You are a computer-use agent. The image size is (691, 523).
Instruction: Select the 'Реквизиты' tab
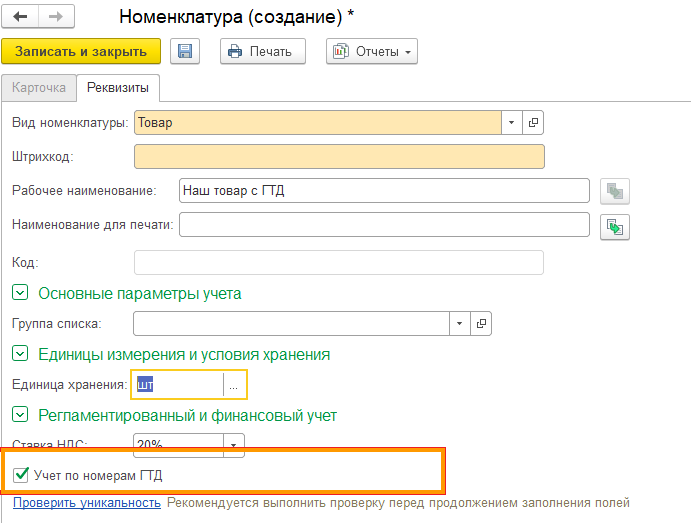[x=118, y=88]
